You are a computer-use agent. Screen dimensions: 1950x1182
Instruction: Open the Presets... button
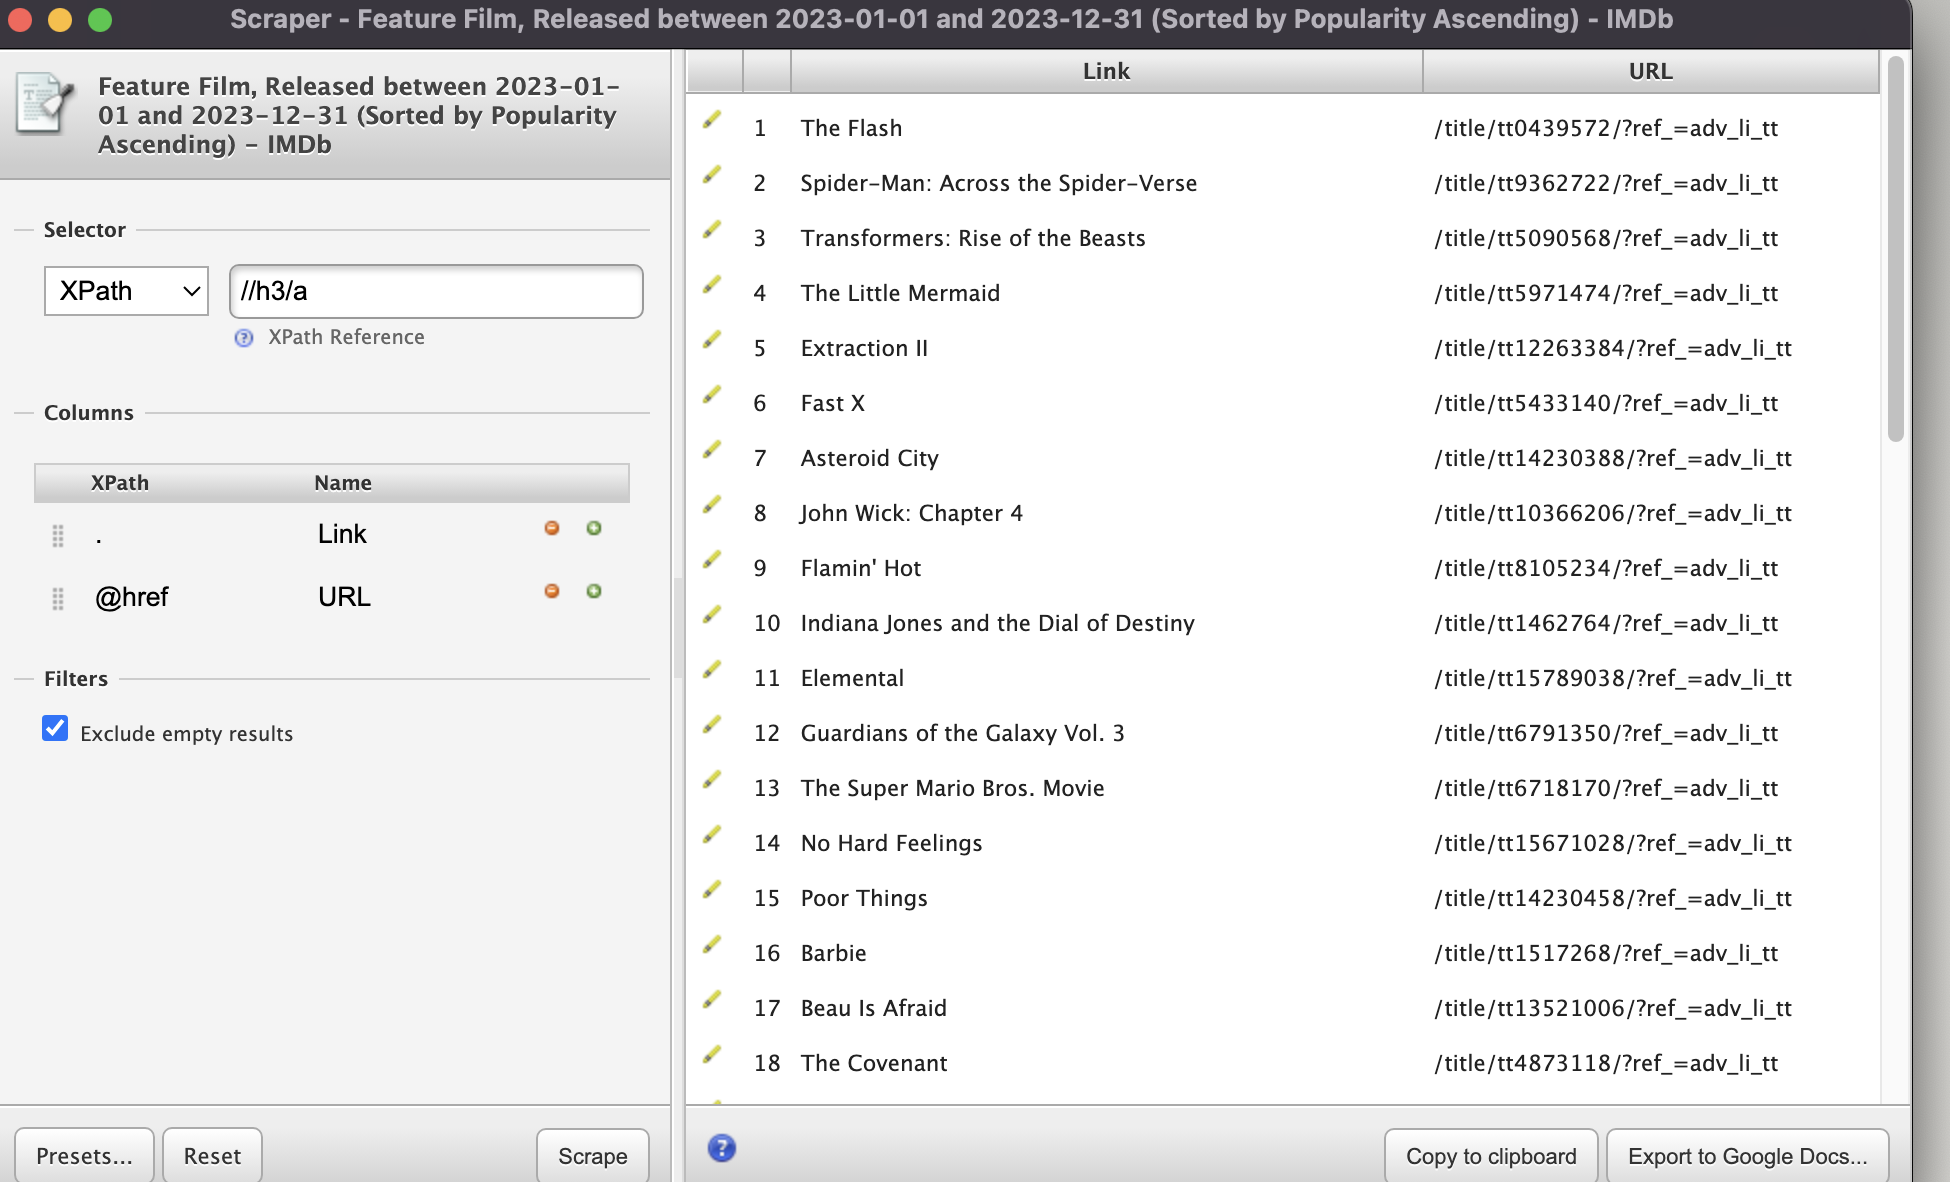click(x=84, y=1156)
